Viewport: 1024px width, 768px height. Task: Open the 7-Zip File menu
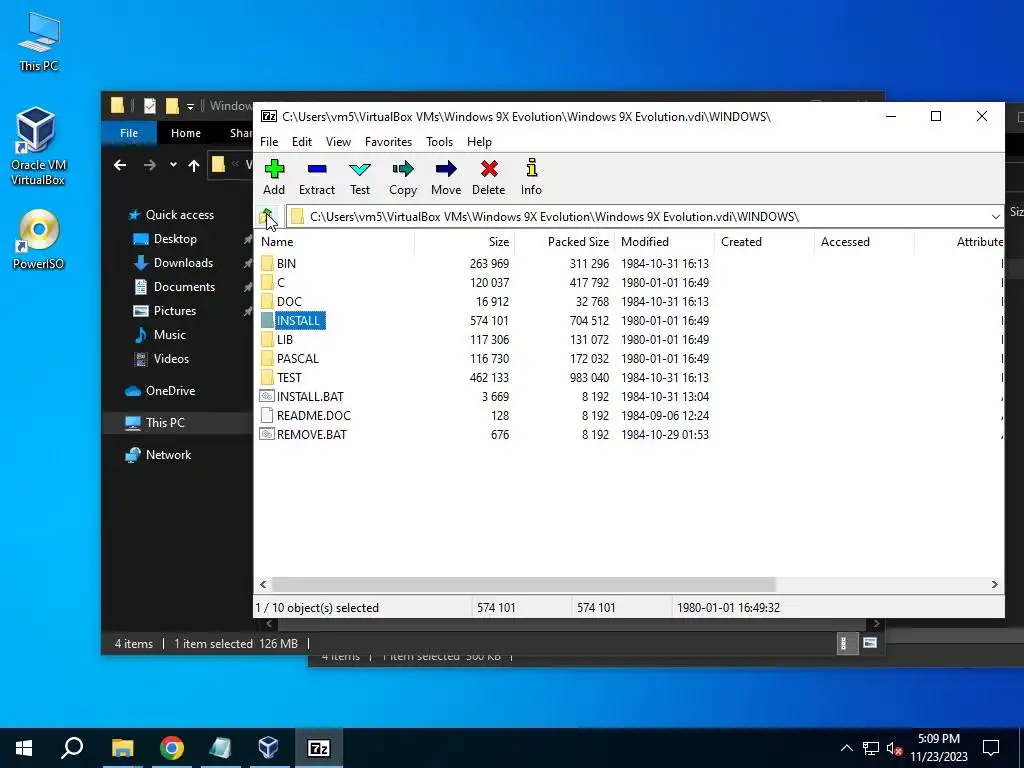click(x=269, y=142)
